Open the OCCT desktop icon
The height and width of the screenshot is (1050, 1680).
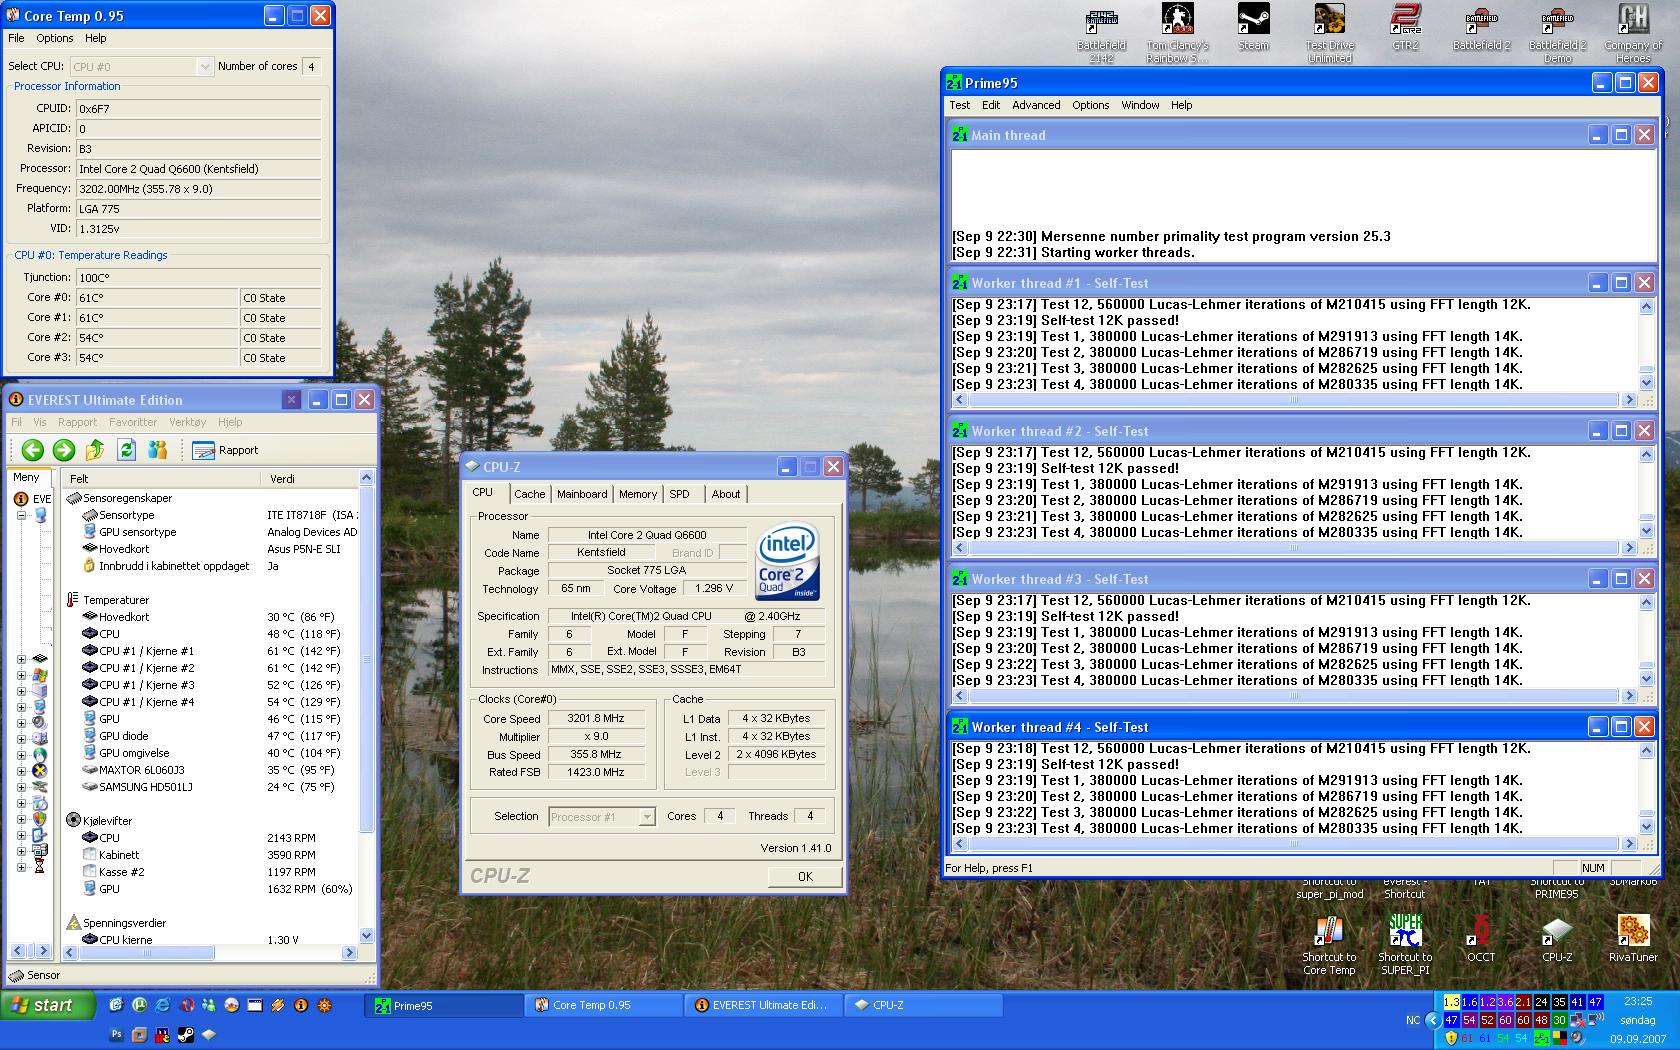pos(1481,939)
